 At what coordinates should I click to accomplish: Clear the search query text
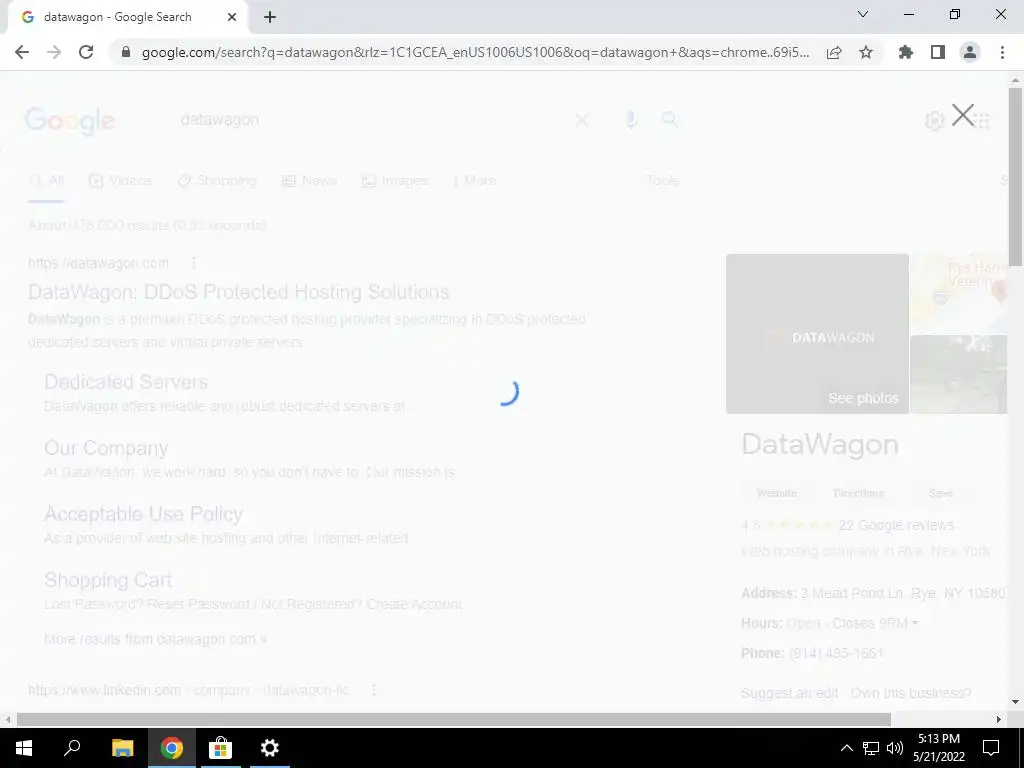pyautogui.click(x=582, y=120)
